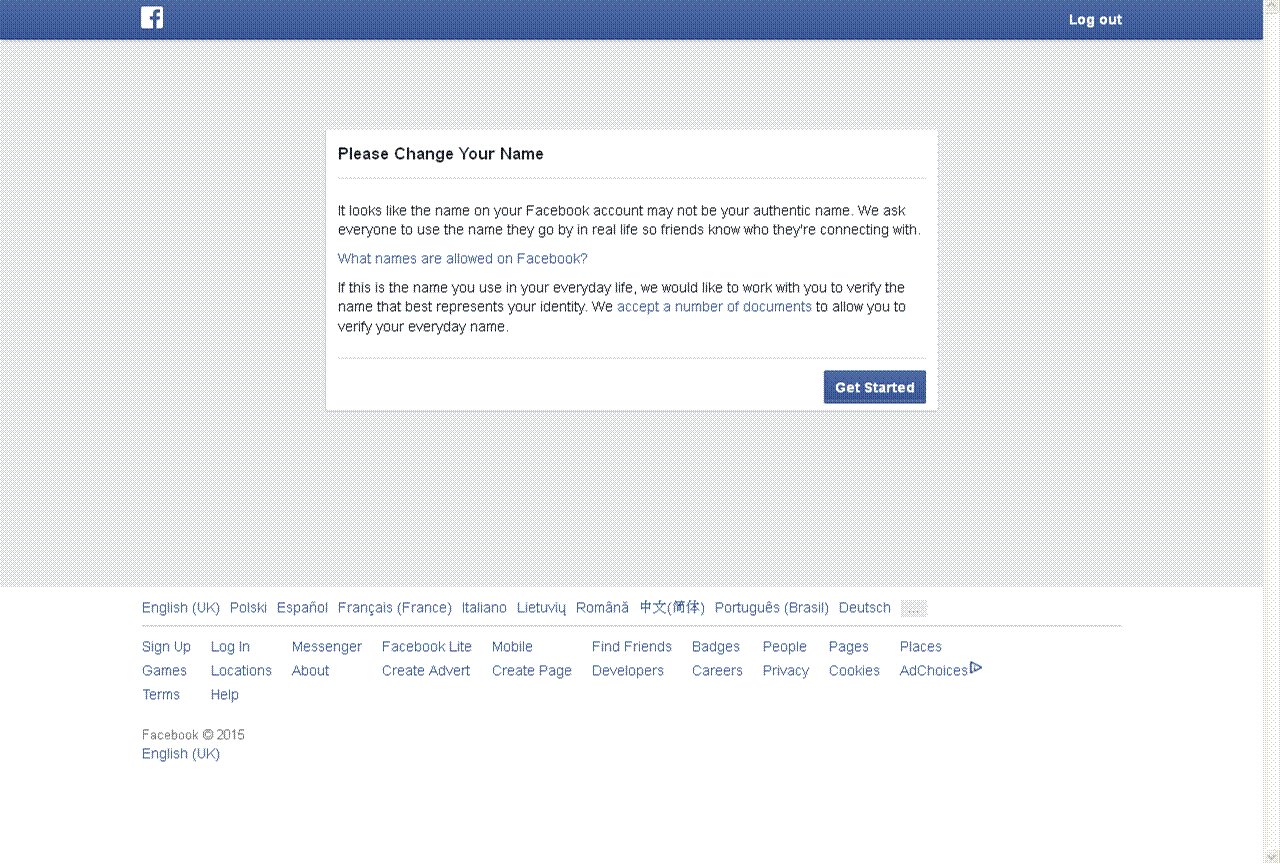Open the Create Advert page

(425, 670)
